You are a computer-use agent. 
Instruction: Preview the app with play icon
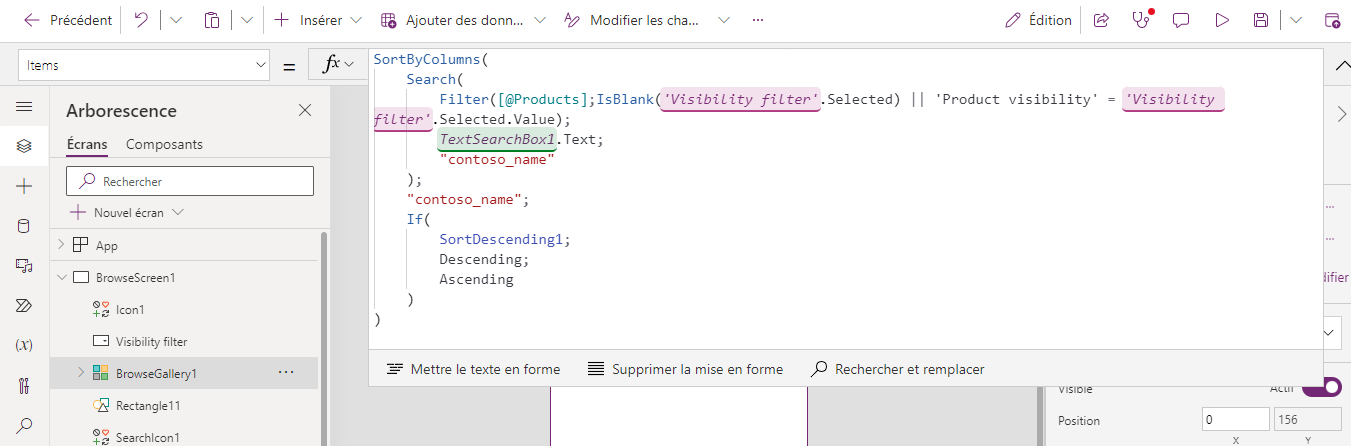point(1221,20)
